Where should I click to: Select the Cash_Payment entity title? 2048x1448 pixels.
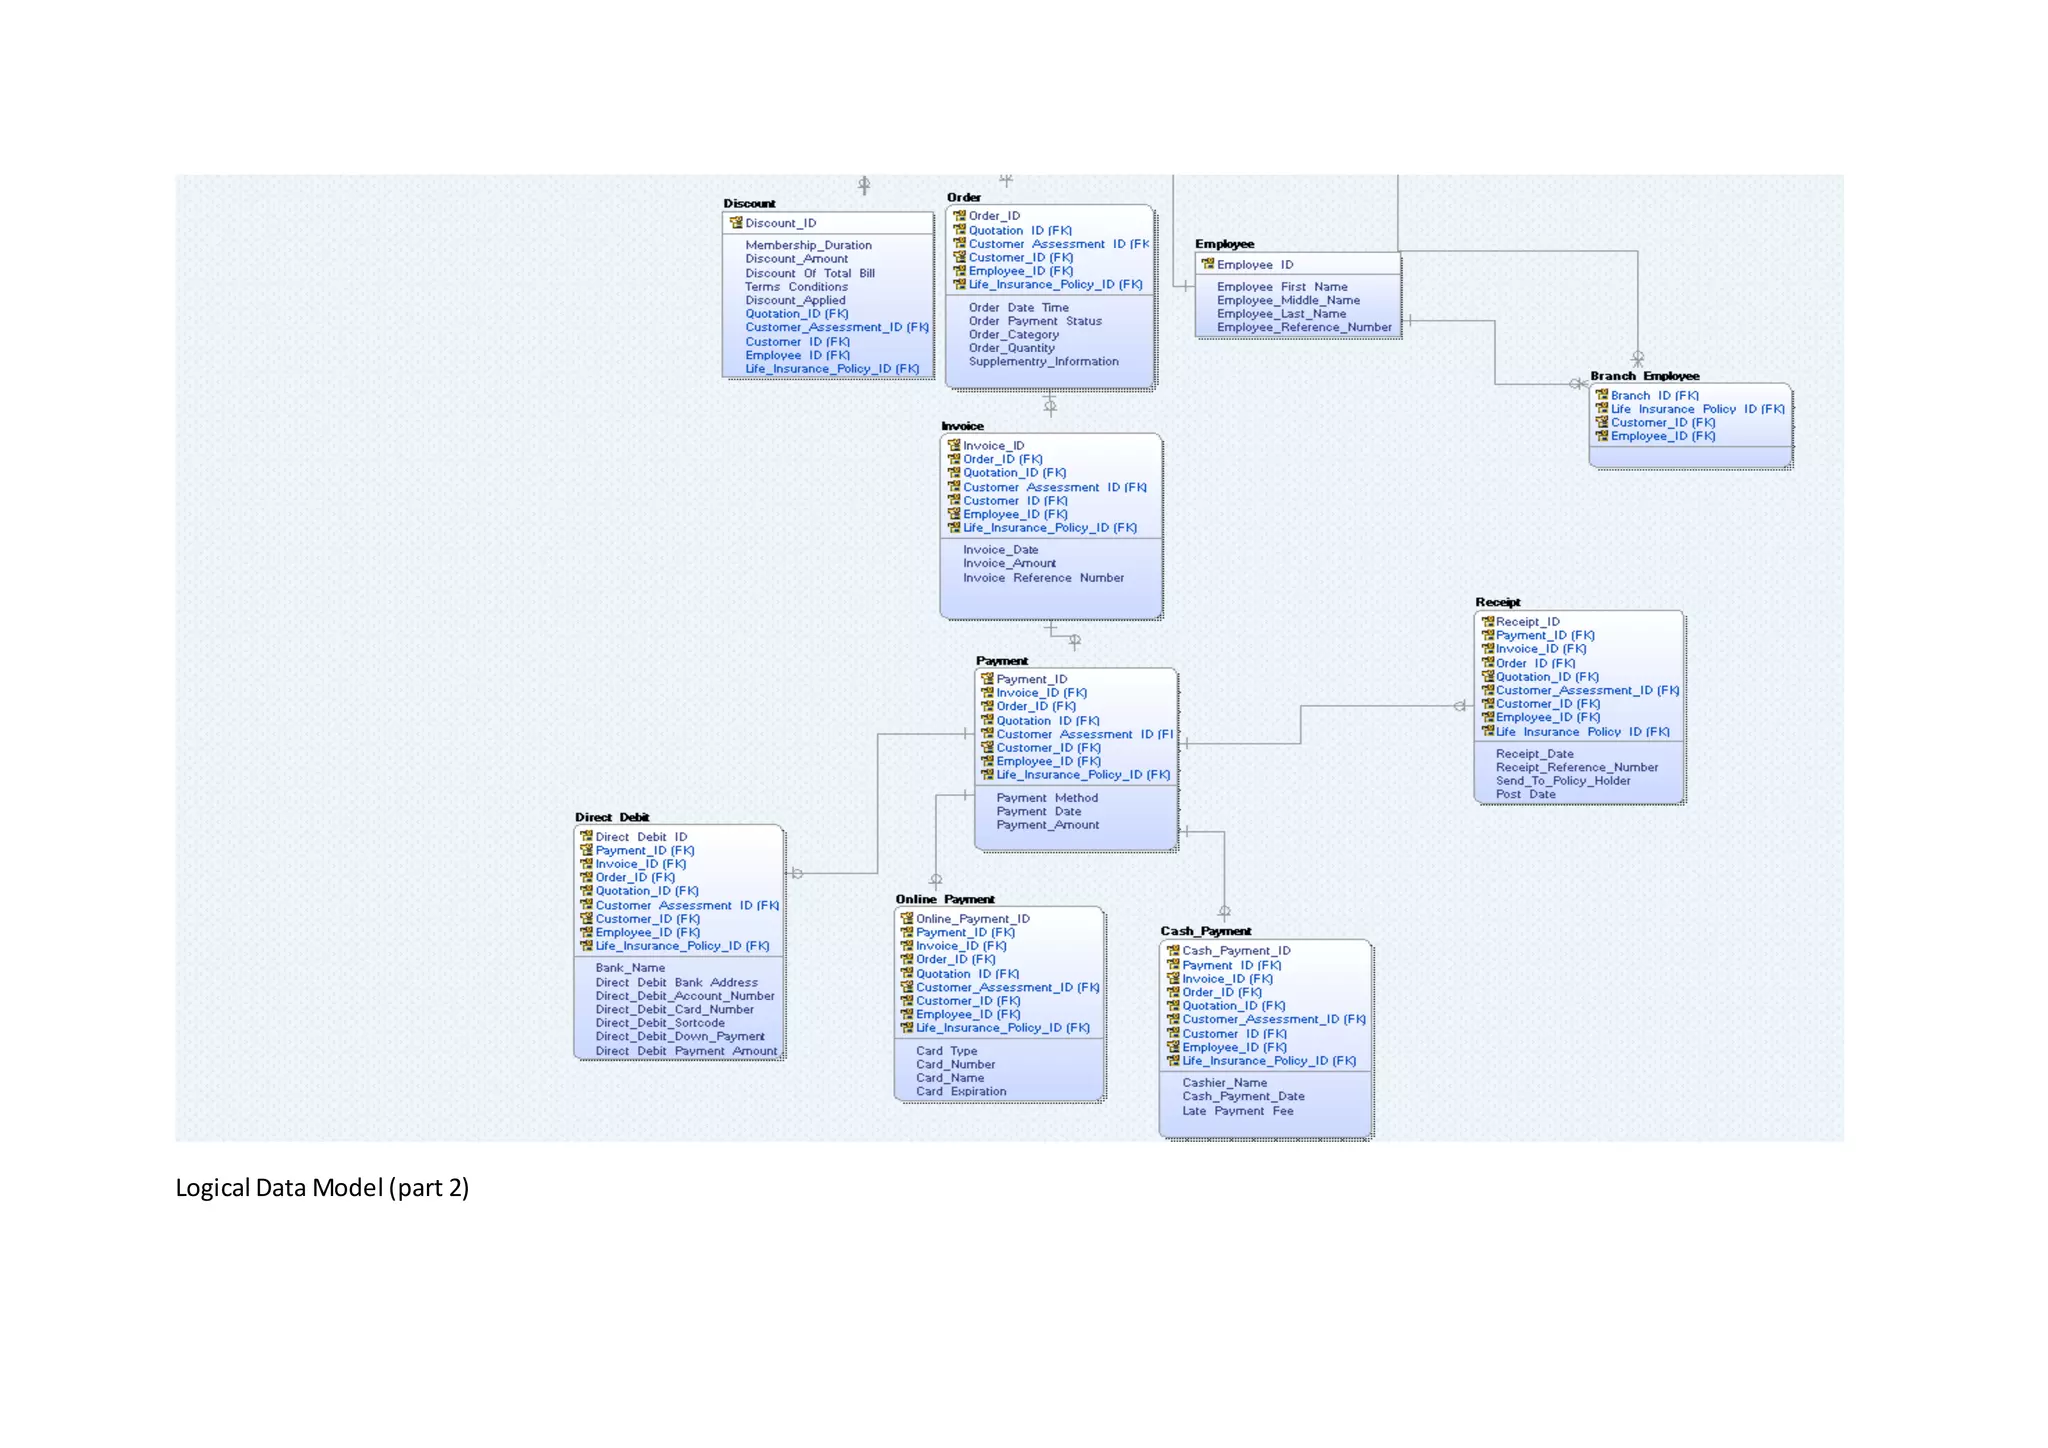click(x=1206, y=931)
